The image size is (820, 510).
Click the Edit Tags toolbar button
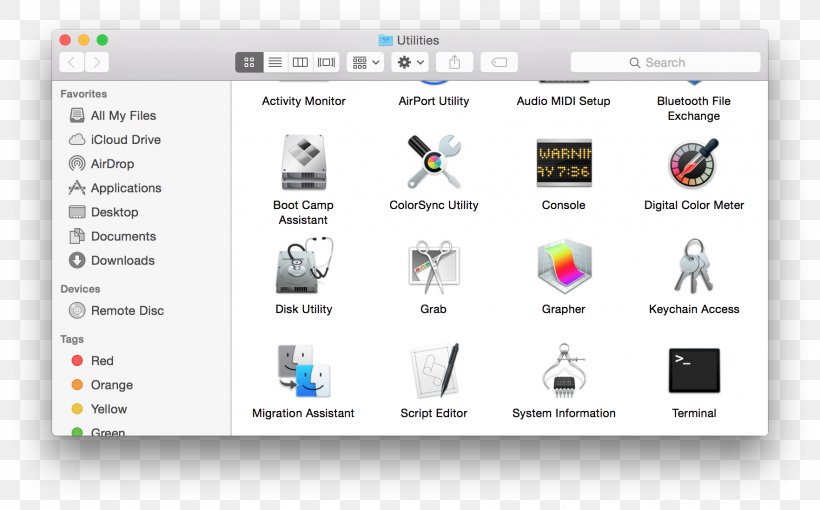tap(499, 62)
